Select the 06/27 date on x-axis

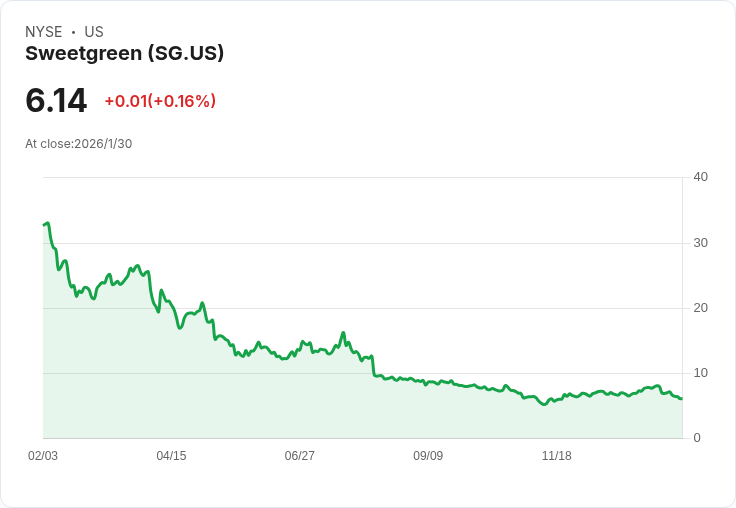[x=299, y=456]
